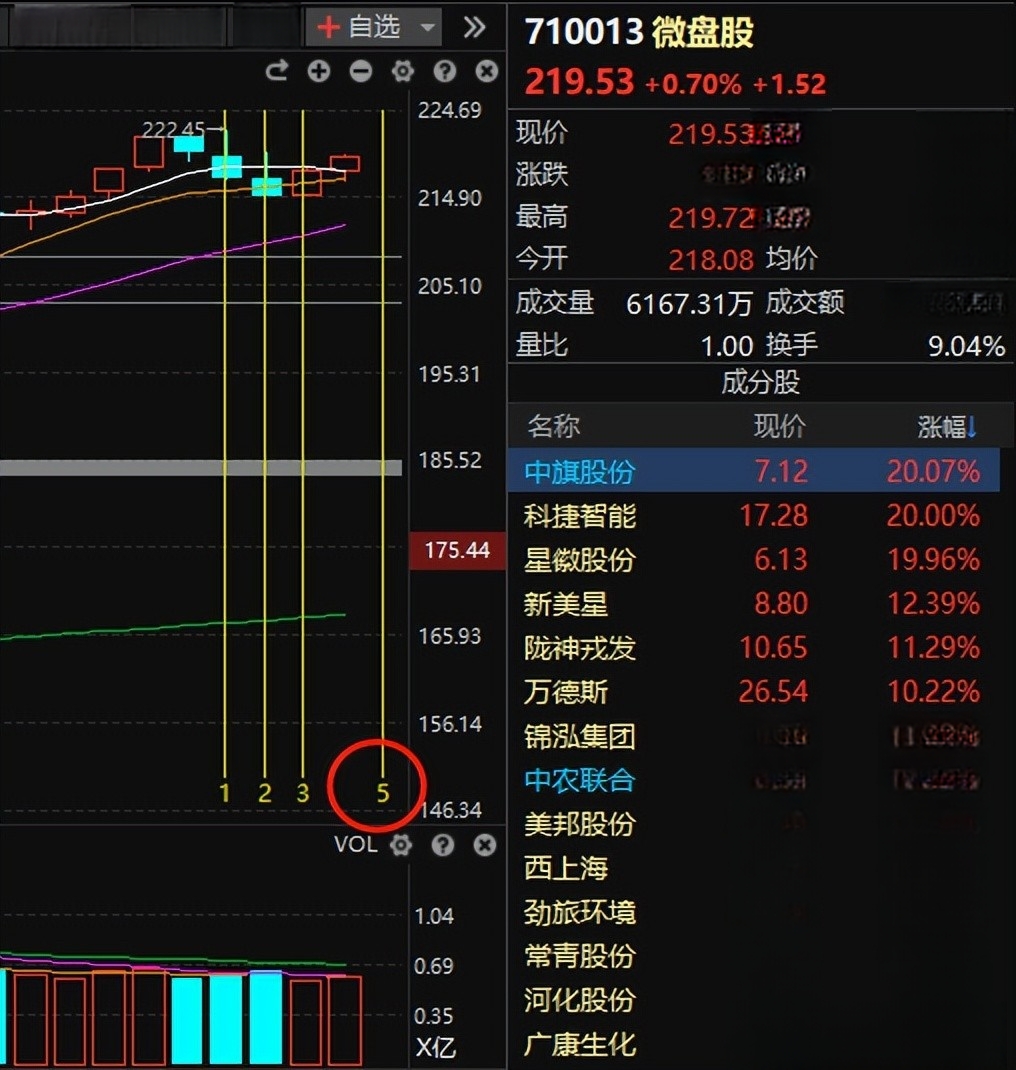Click the 175.44 price axis marker

(456, 550)
